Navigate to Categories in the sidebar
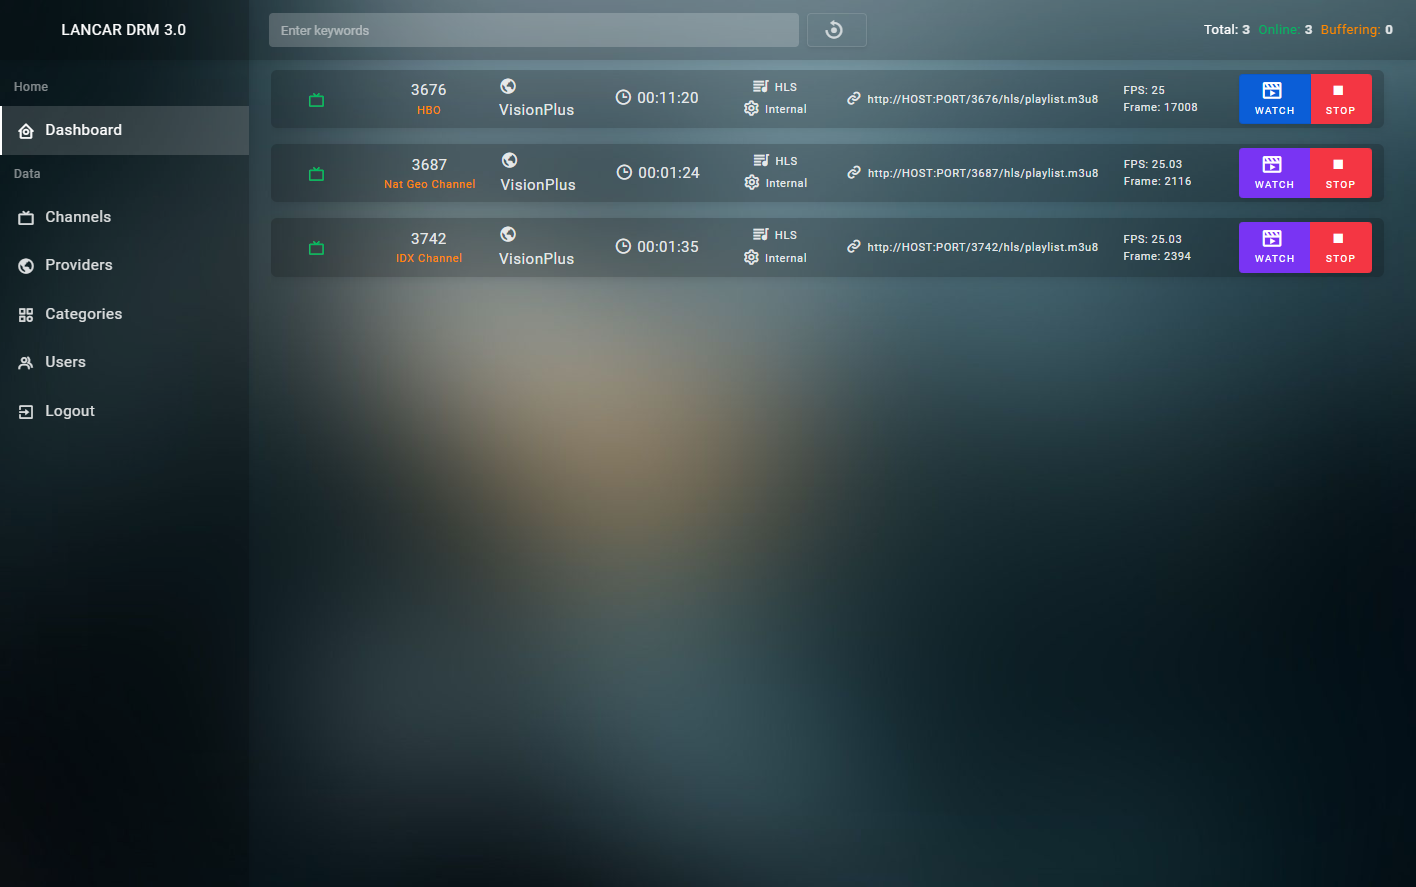 point(83,314)
